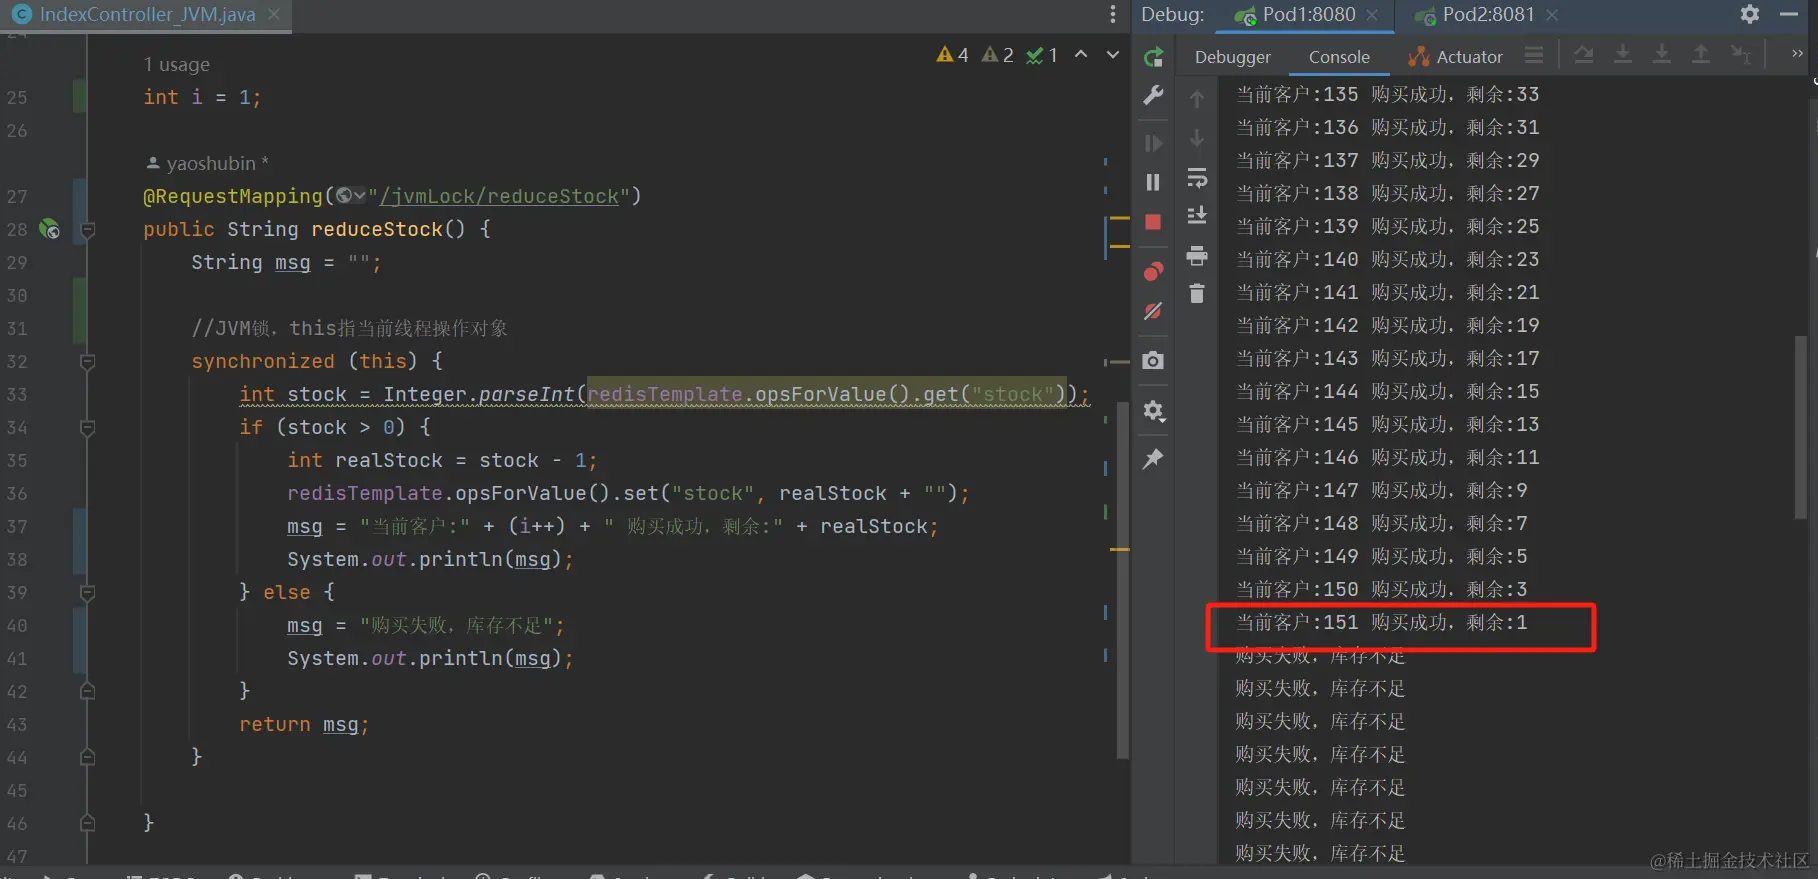Click console line '当前客户:151 购买成功, 剩余:1'
1818x879 pixels.
point(1381,622)
